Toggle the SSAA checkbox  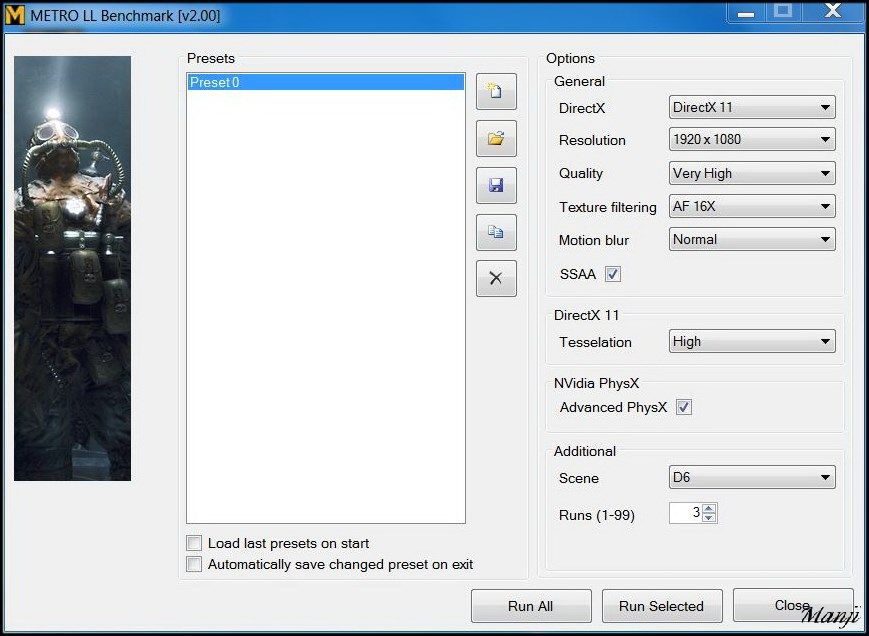click(x=612, y=274)
